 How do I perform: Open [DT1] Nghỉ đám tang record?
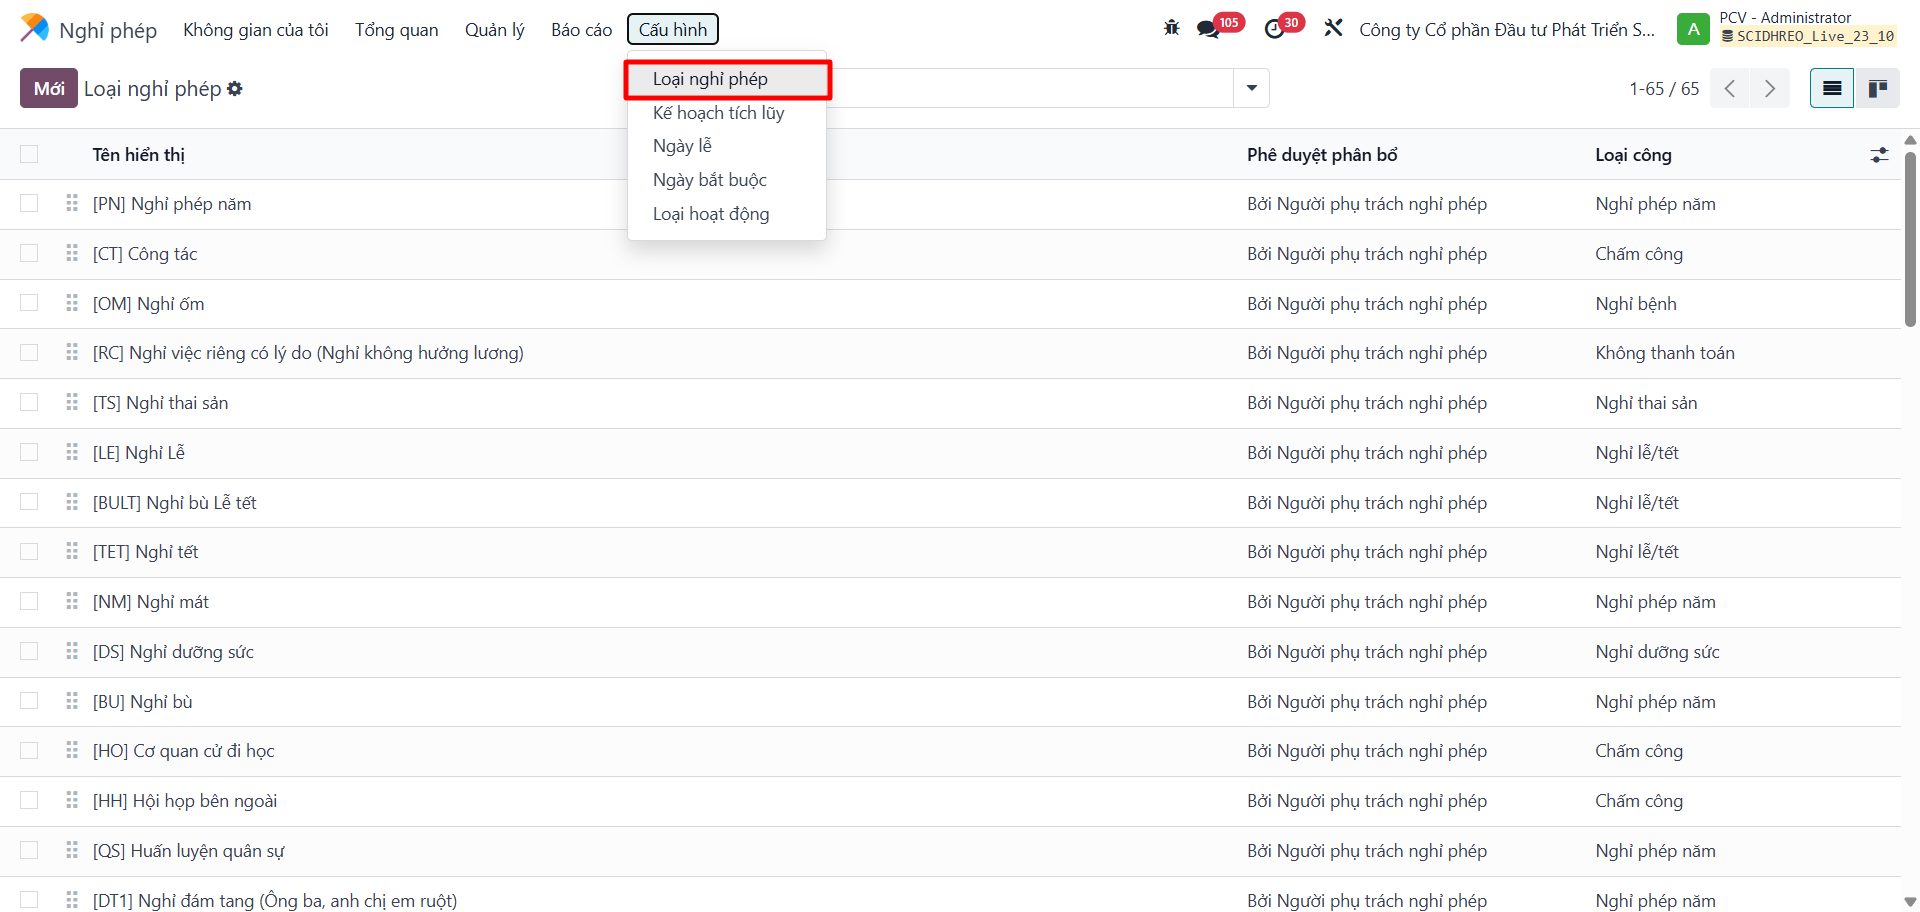(x=275, y=900)
